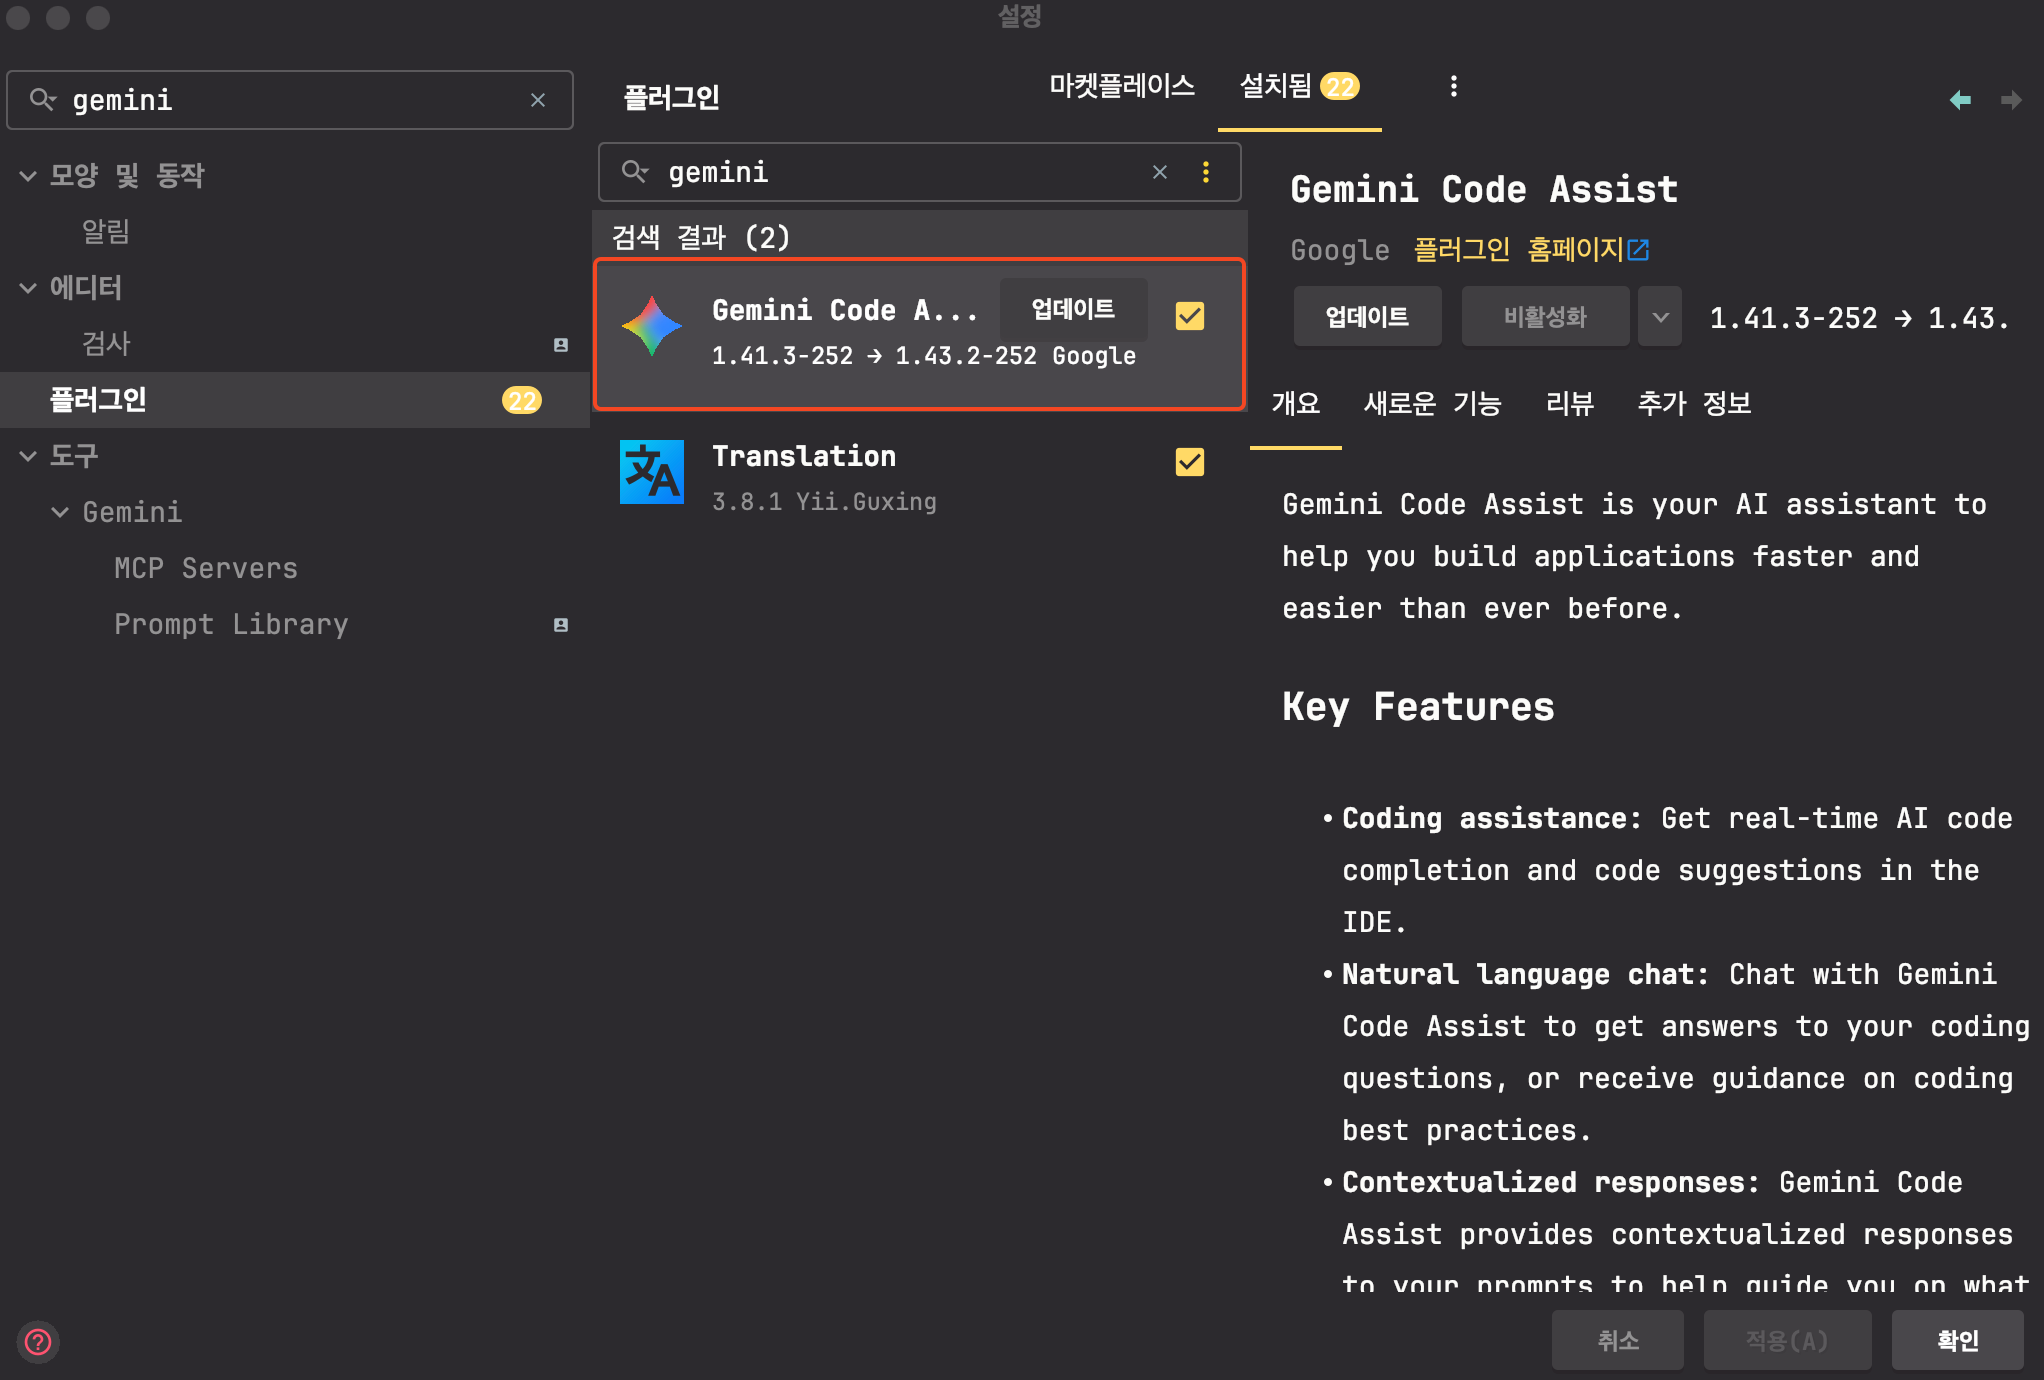2044x1380 pixels.
Task: Select MCP Servers in settings tree
Action: coord(205,568)
